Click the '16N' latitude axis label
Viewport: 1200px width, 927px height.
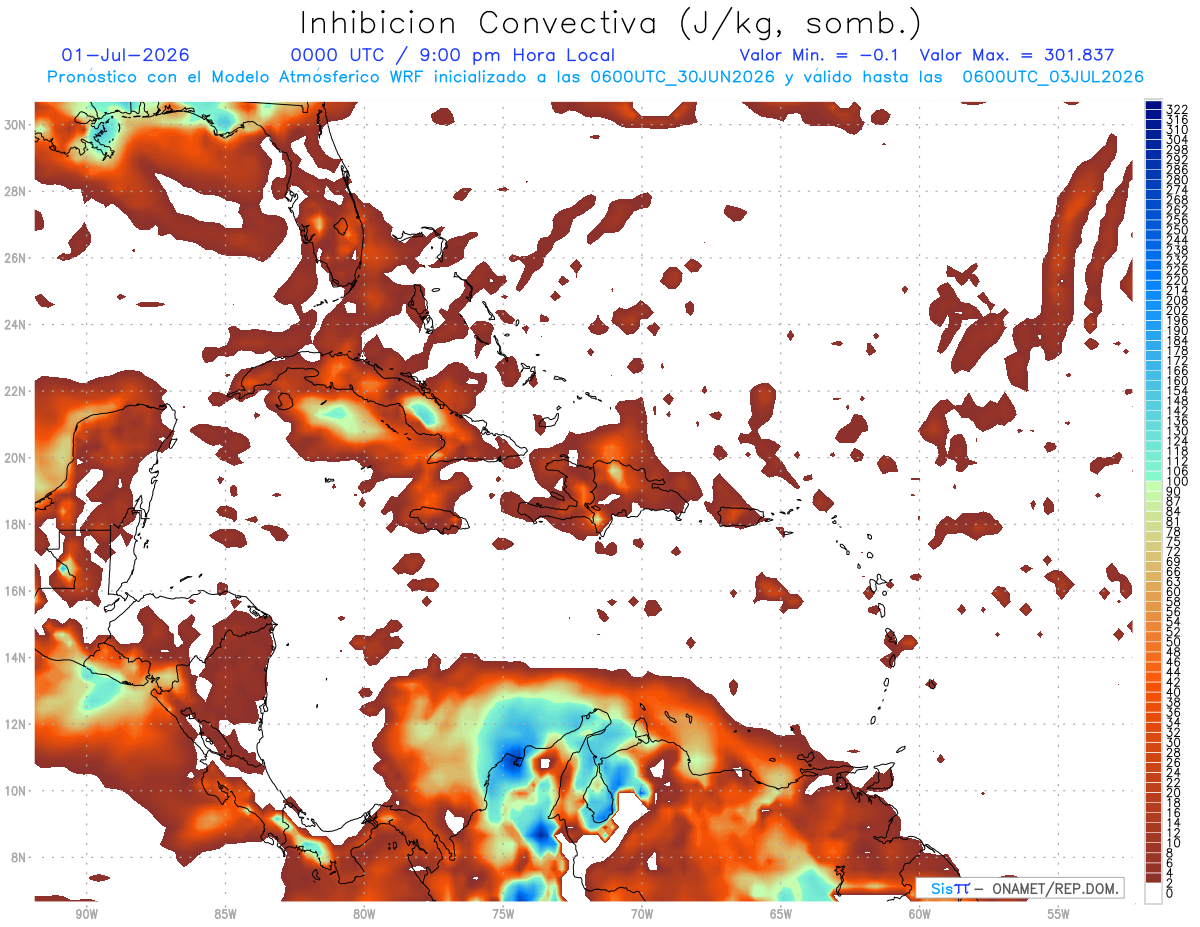(16, 591)
